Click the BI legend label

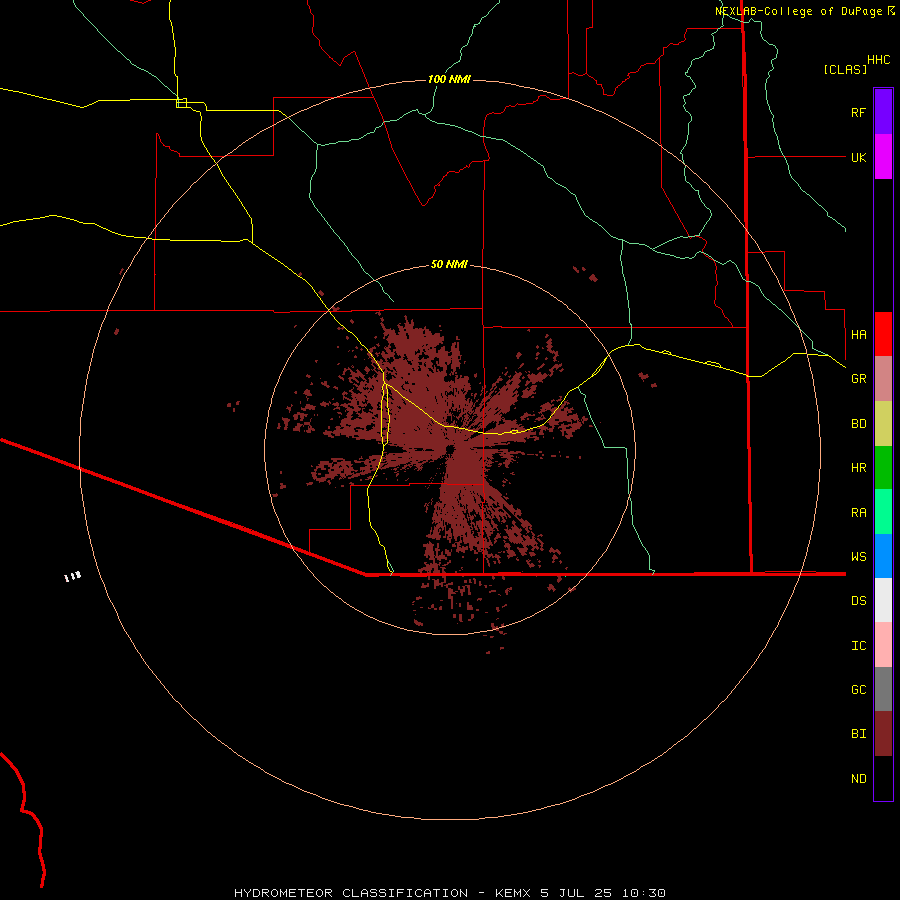(858, 734)
